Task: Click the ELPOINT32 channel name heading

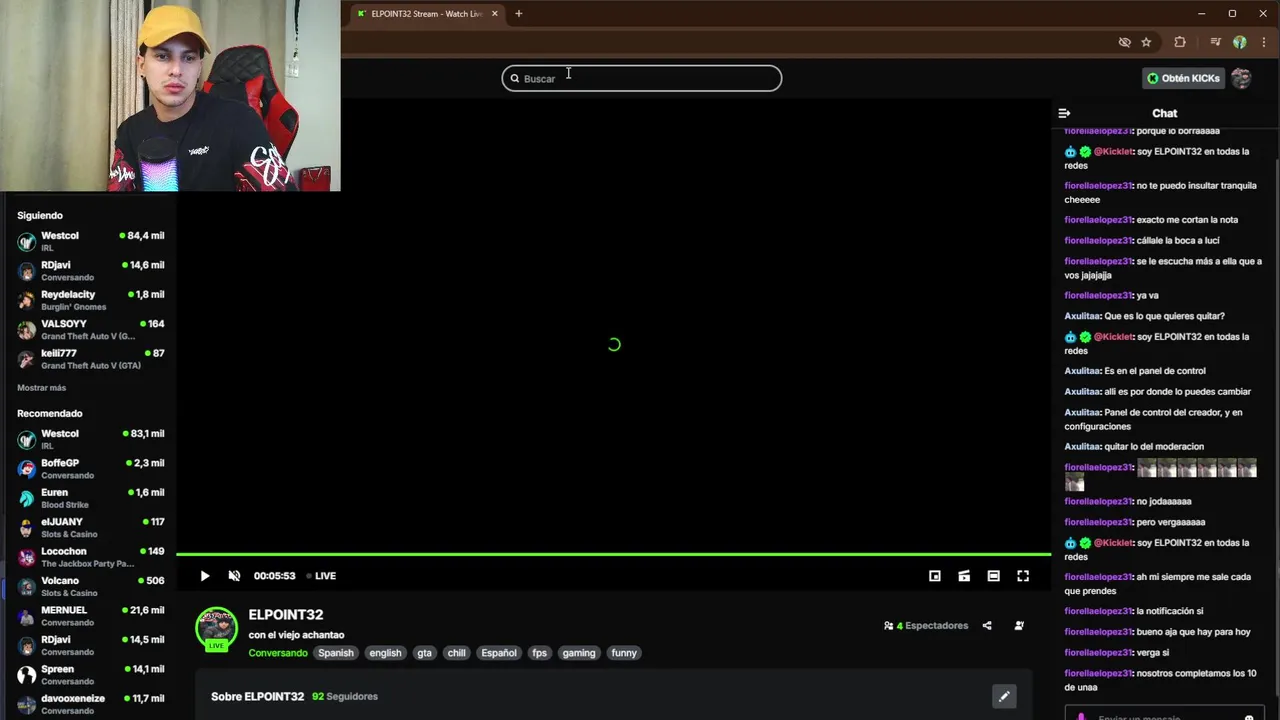Action: (286, 615)
